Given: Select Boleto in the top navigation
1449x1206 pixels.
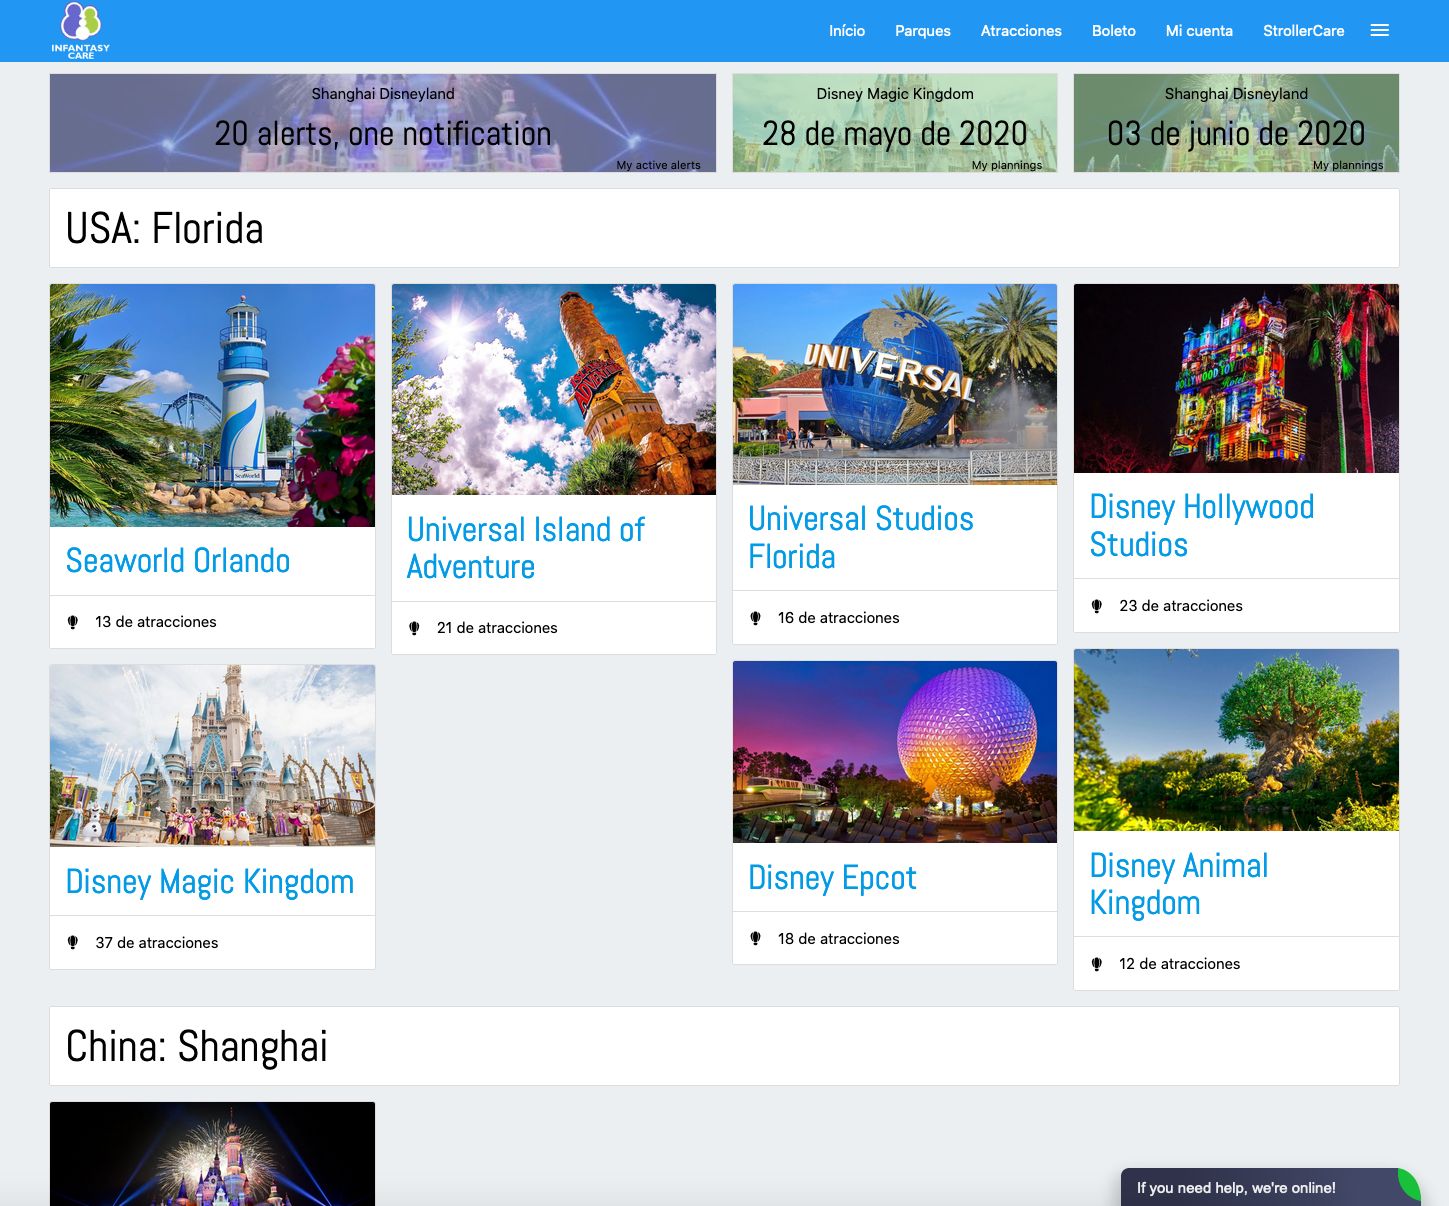Looking at the screenshot, I should [1113, 31].
